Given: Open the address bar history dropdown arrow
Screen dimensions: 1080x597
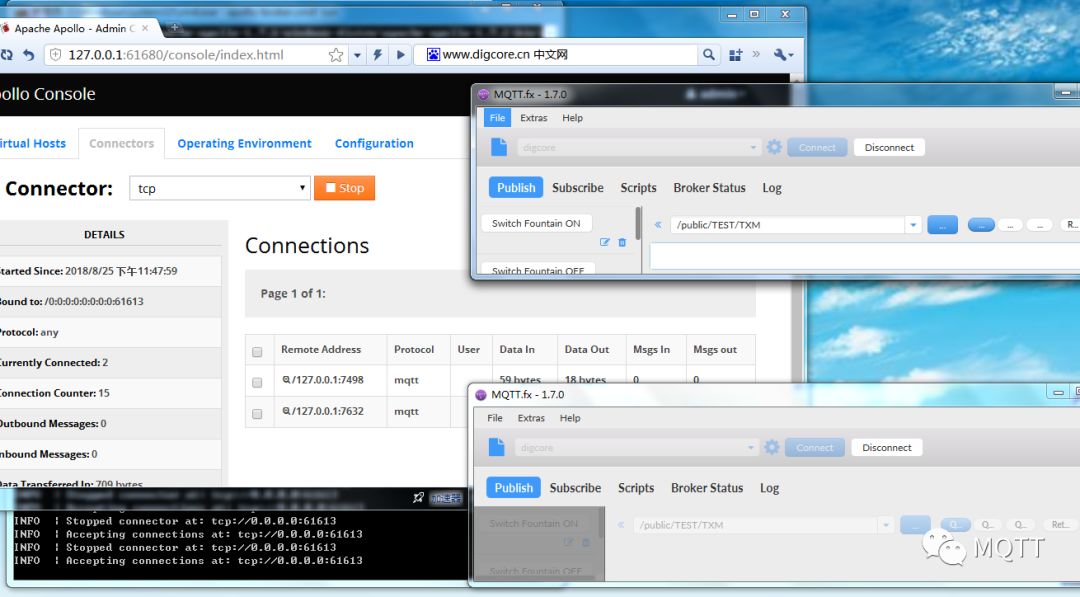Looking at the screenshot, I should (357, 55).
